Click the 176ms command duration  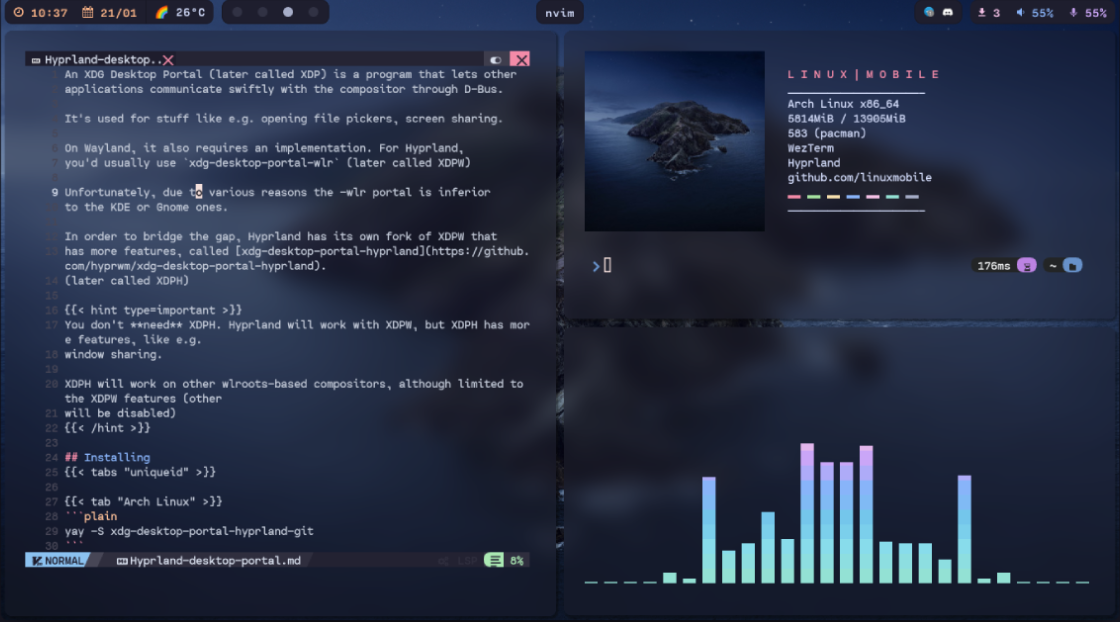point(994,266)
